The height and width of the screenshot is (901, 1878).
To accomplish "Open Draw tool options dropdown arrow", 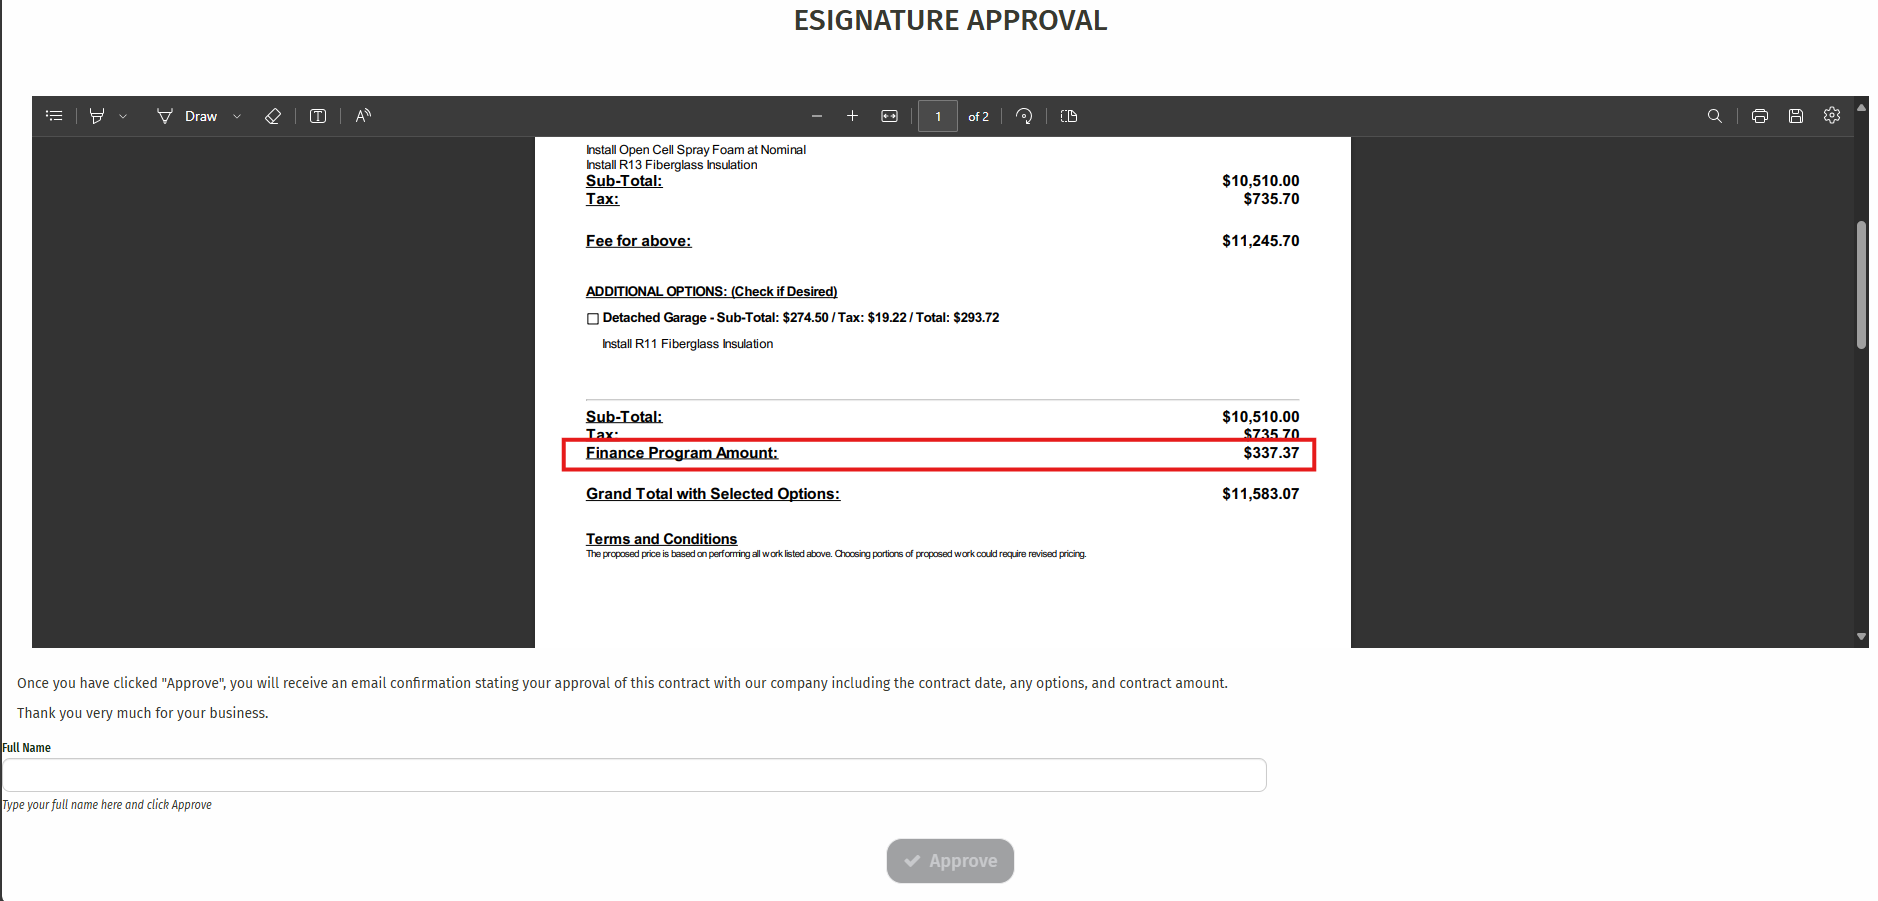I will pos(237,116).
